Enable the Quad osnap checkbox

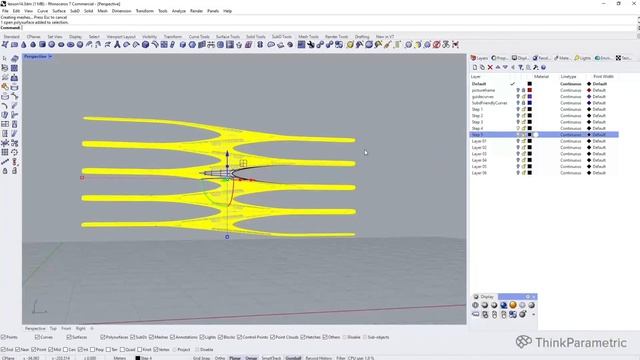[122, 349]
